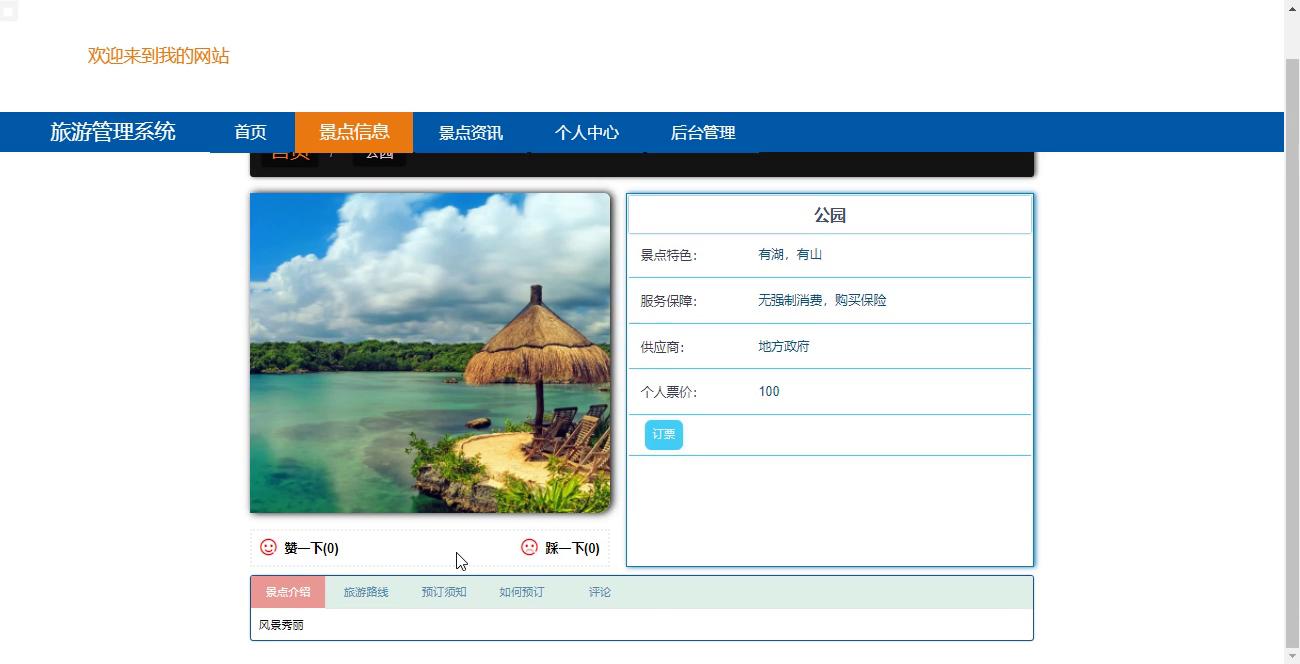Click the 旅游管理系统 brand title
1300x664 pixels.
point(113,132)
